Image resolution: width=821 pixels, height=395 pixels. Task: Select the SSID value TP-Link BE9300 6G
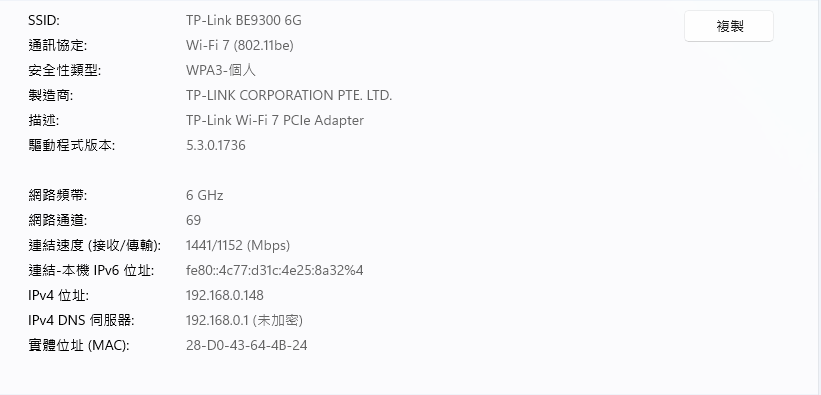[243, 20]
